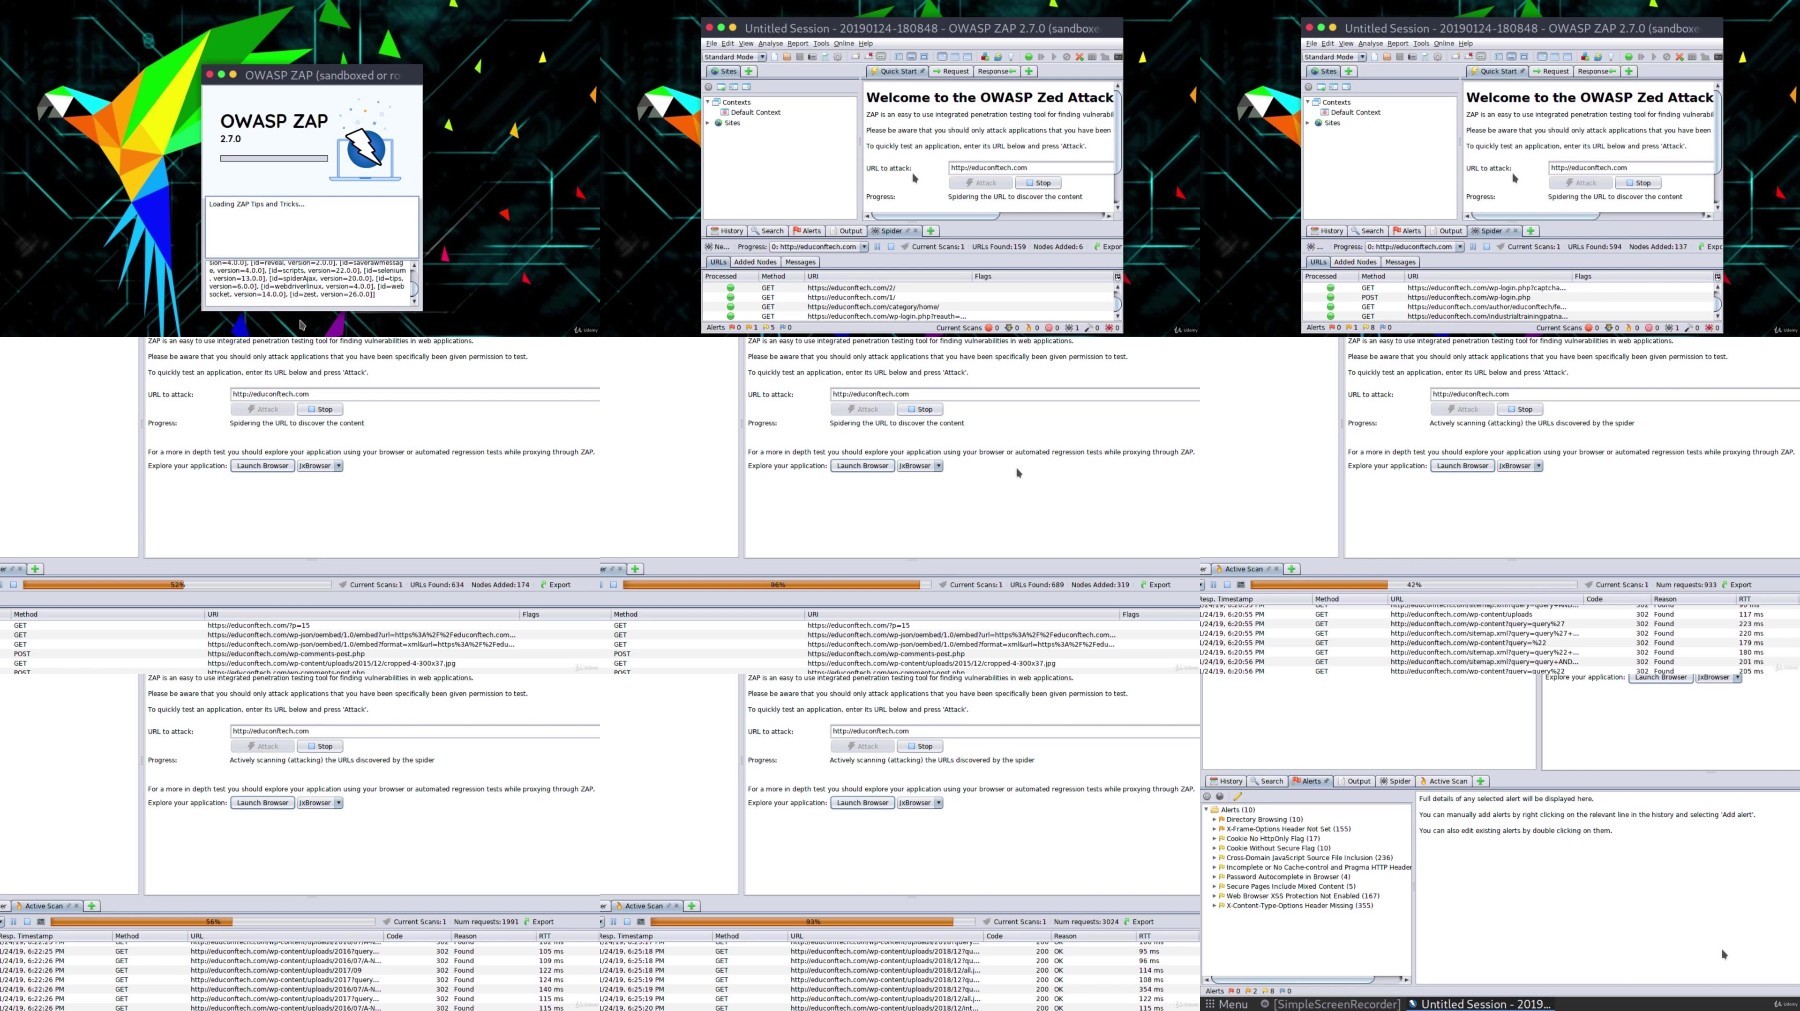The height and width of the screenshot is (1011, 1800).
Task: Click Launch Browser in the URLs Found:689 frame
Action: tap(862, 465)
